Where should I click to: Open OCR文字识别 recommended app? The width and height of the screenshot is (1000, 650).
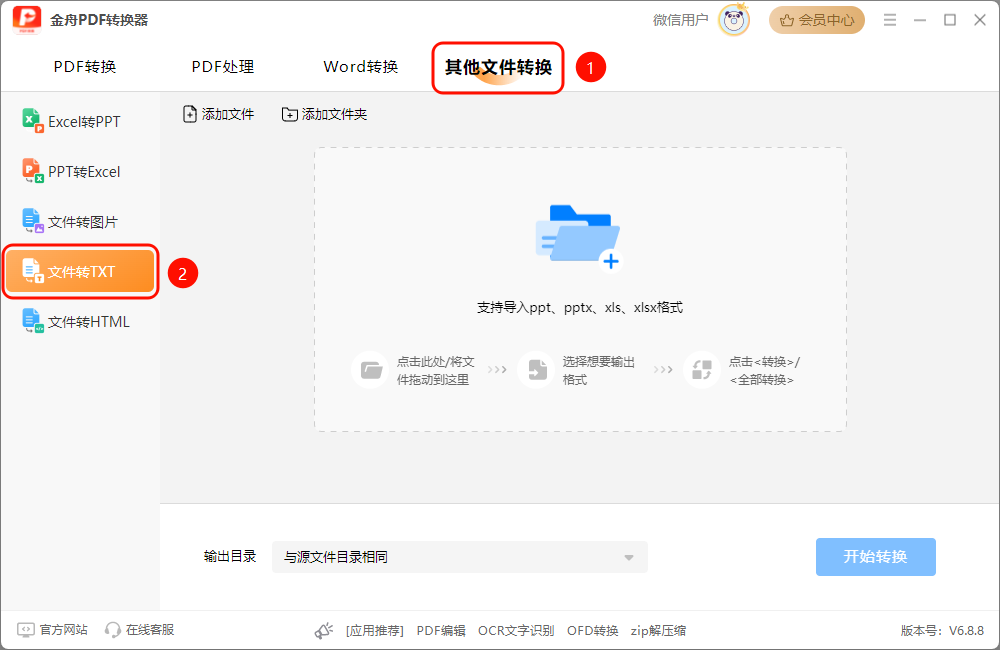pyautogui.click(x=516, y=631)
